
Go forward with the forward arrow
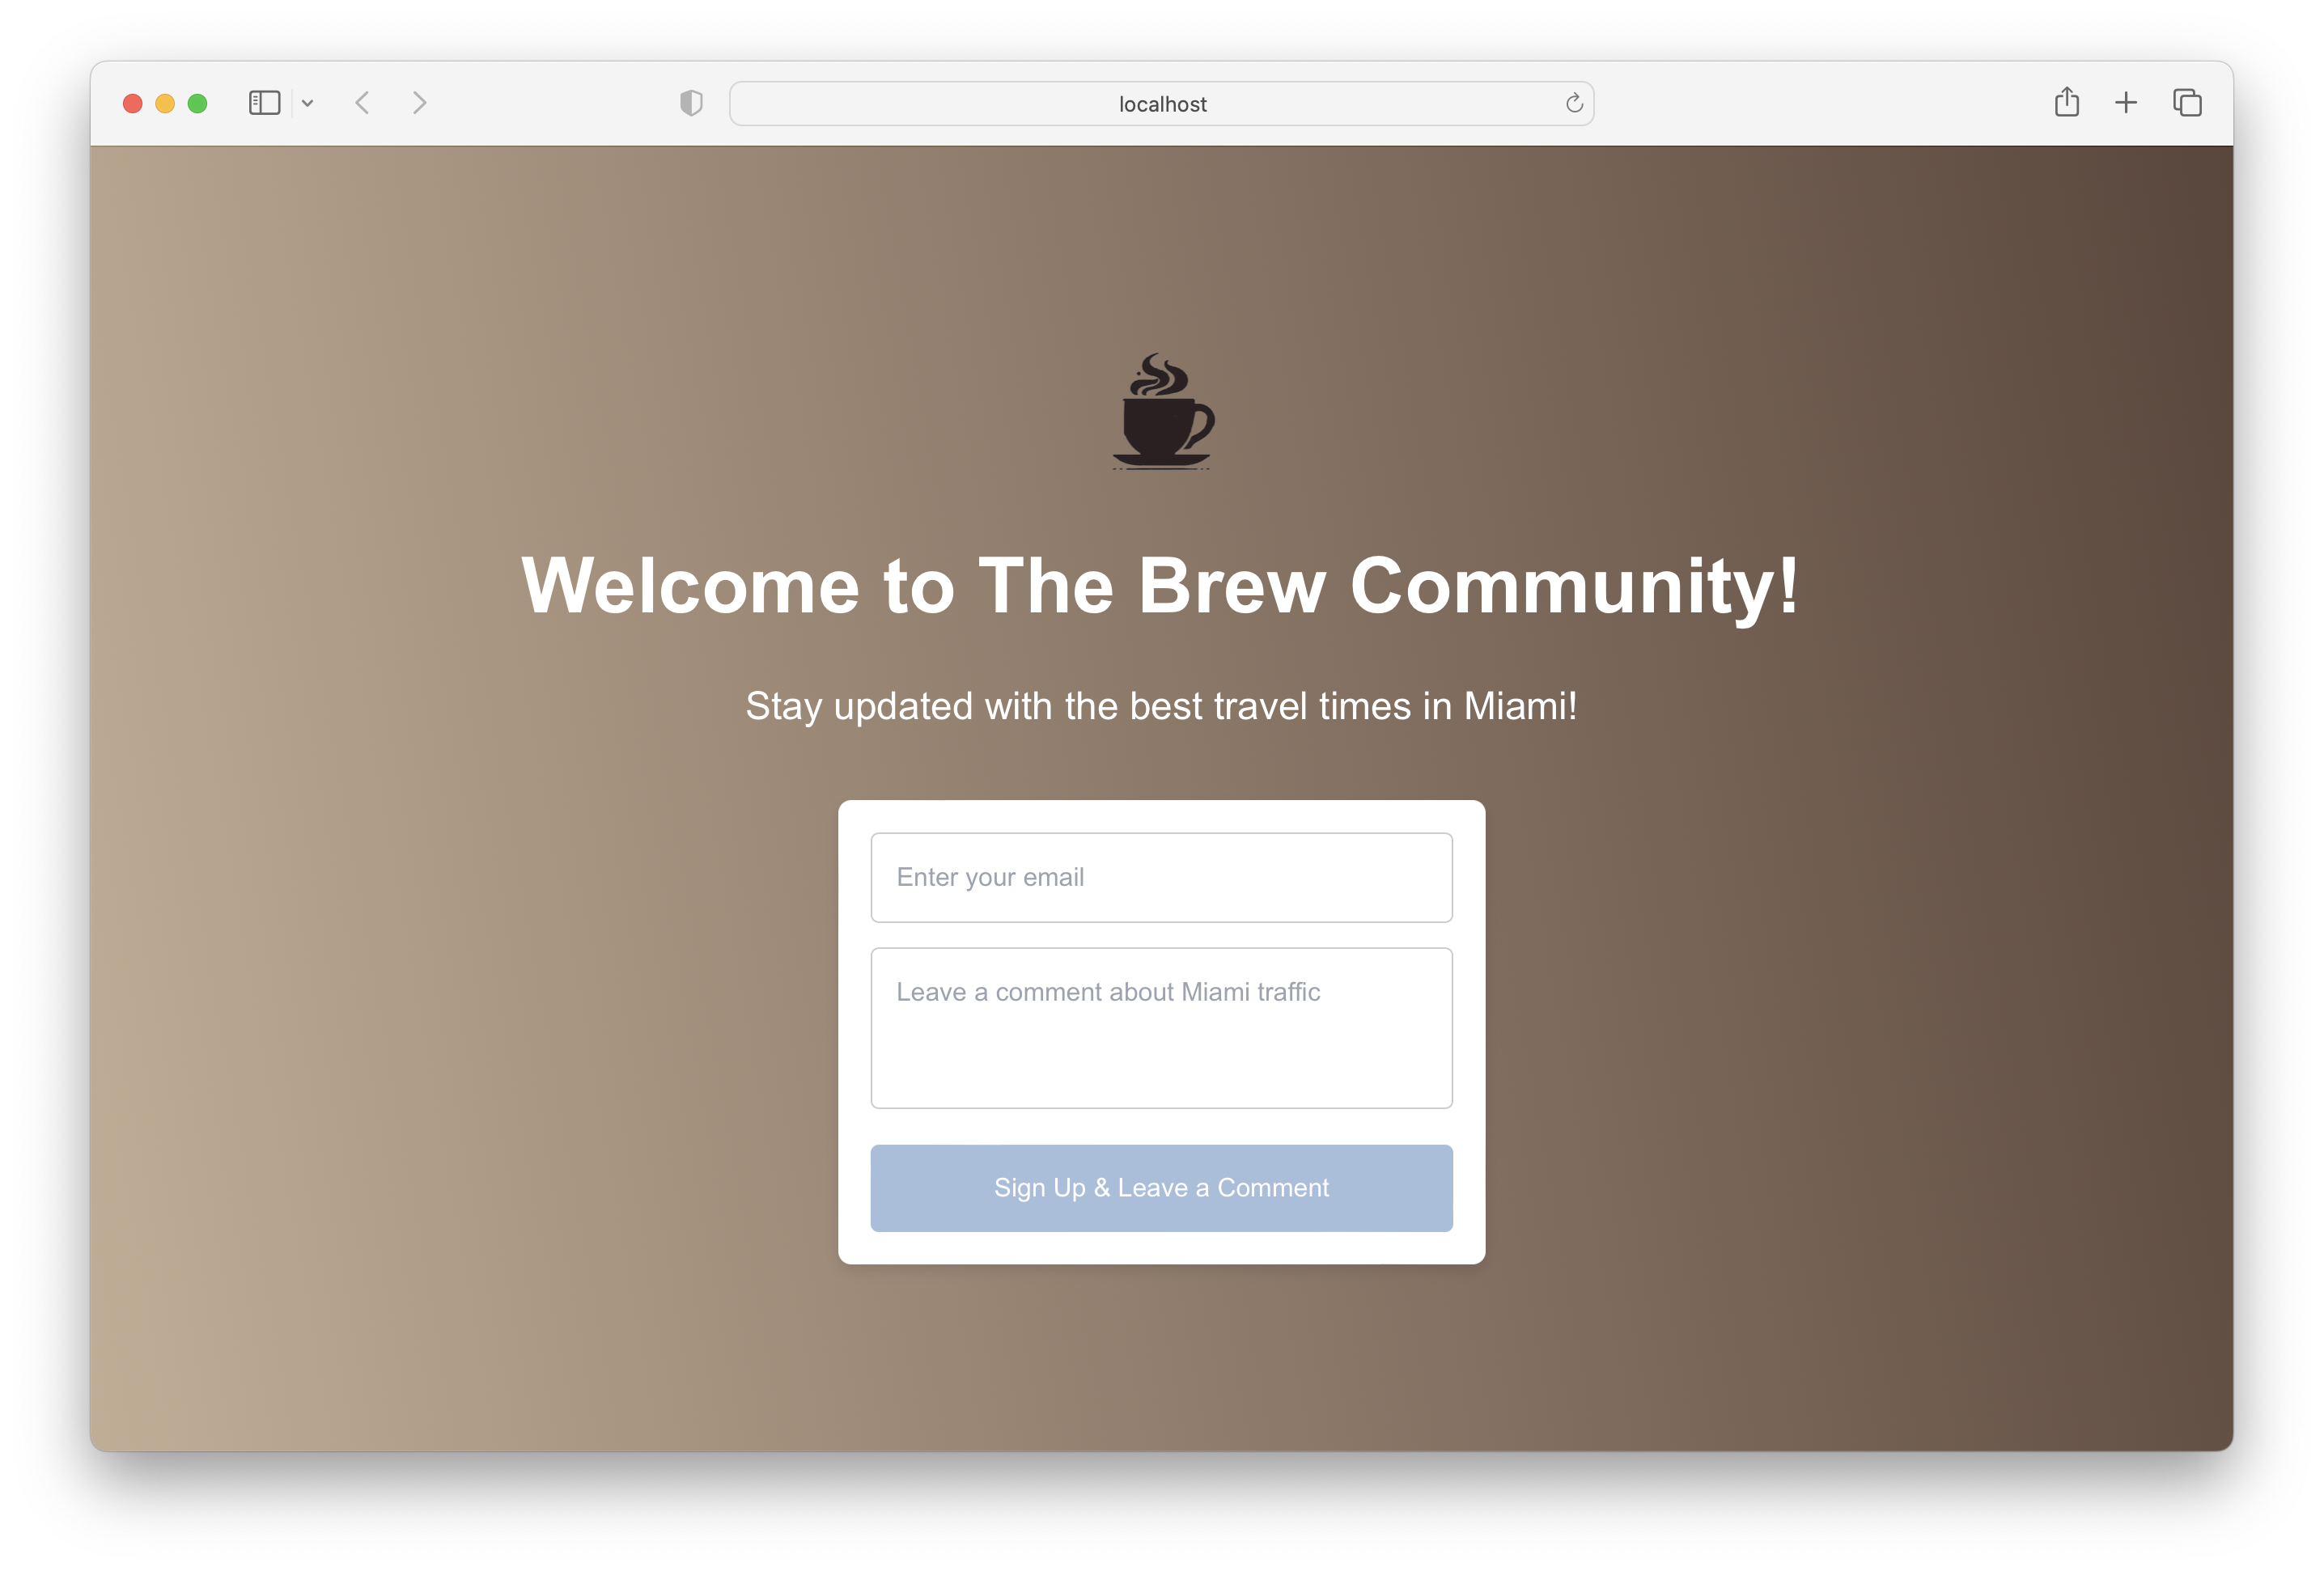coord(419,103)
